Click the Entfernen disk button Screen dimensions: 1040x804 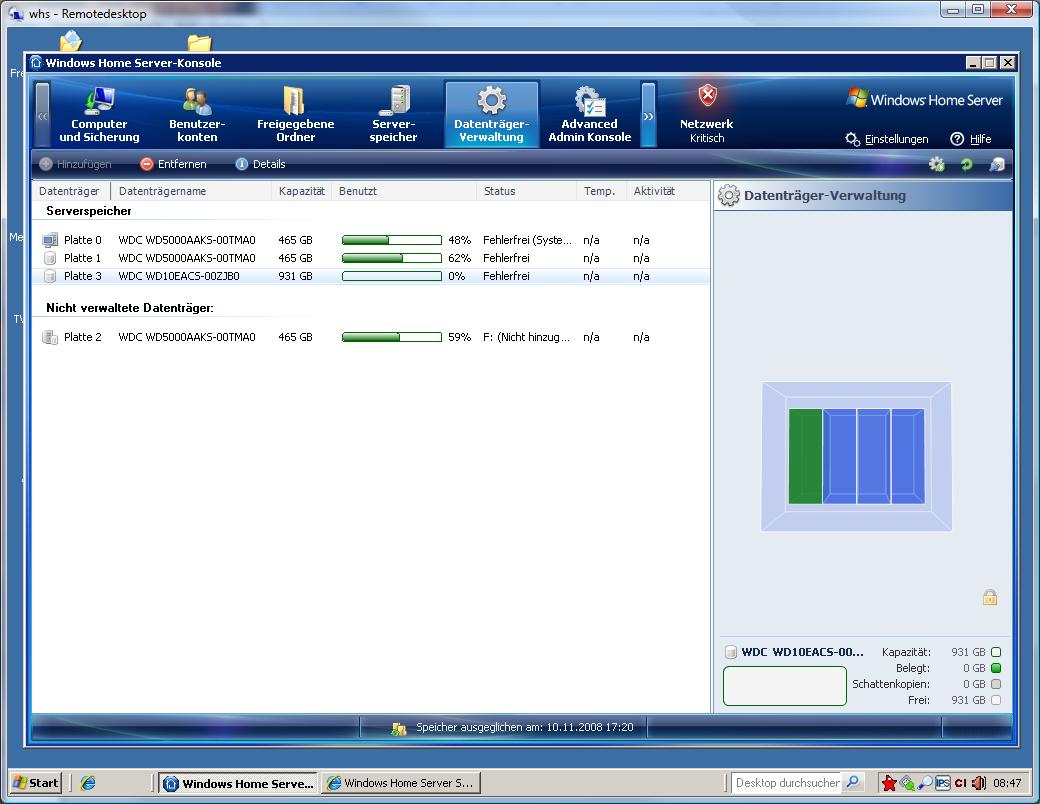[174, 164]
